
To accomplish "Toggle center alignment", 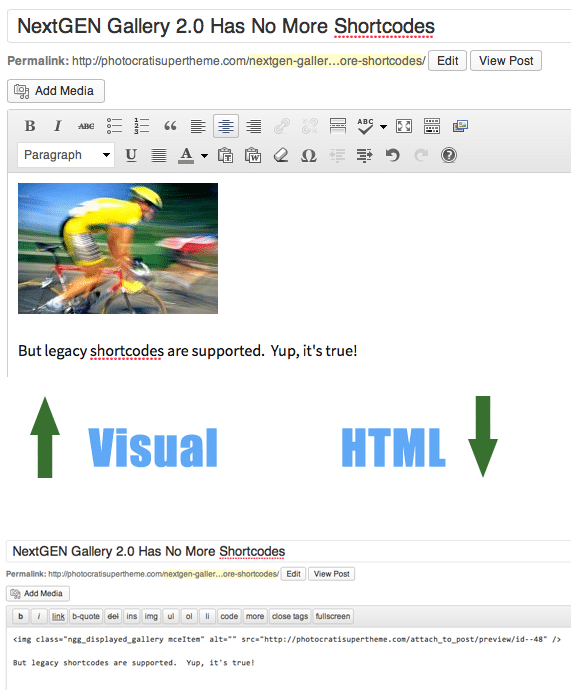I will tap(226, 126).
